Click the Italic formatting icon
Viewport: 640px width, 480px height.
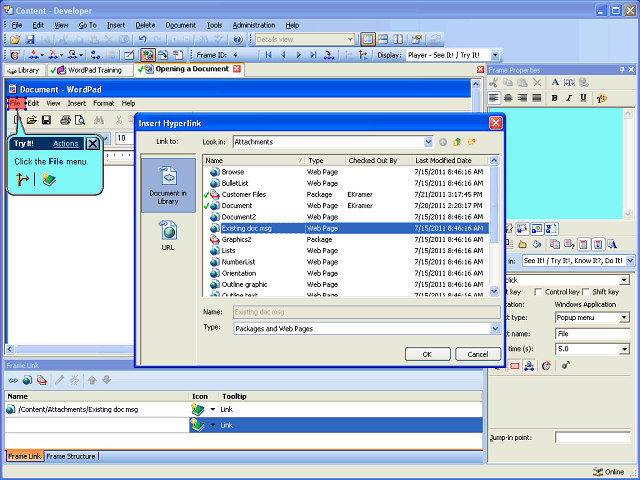click(x=569, y=98)
